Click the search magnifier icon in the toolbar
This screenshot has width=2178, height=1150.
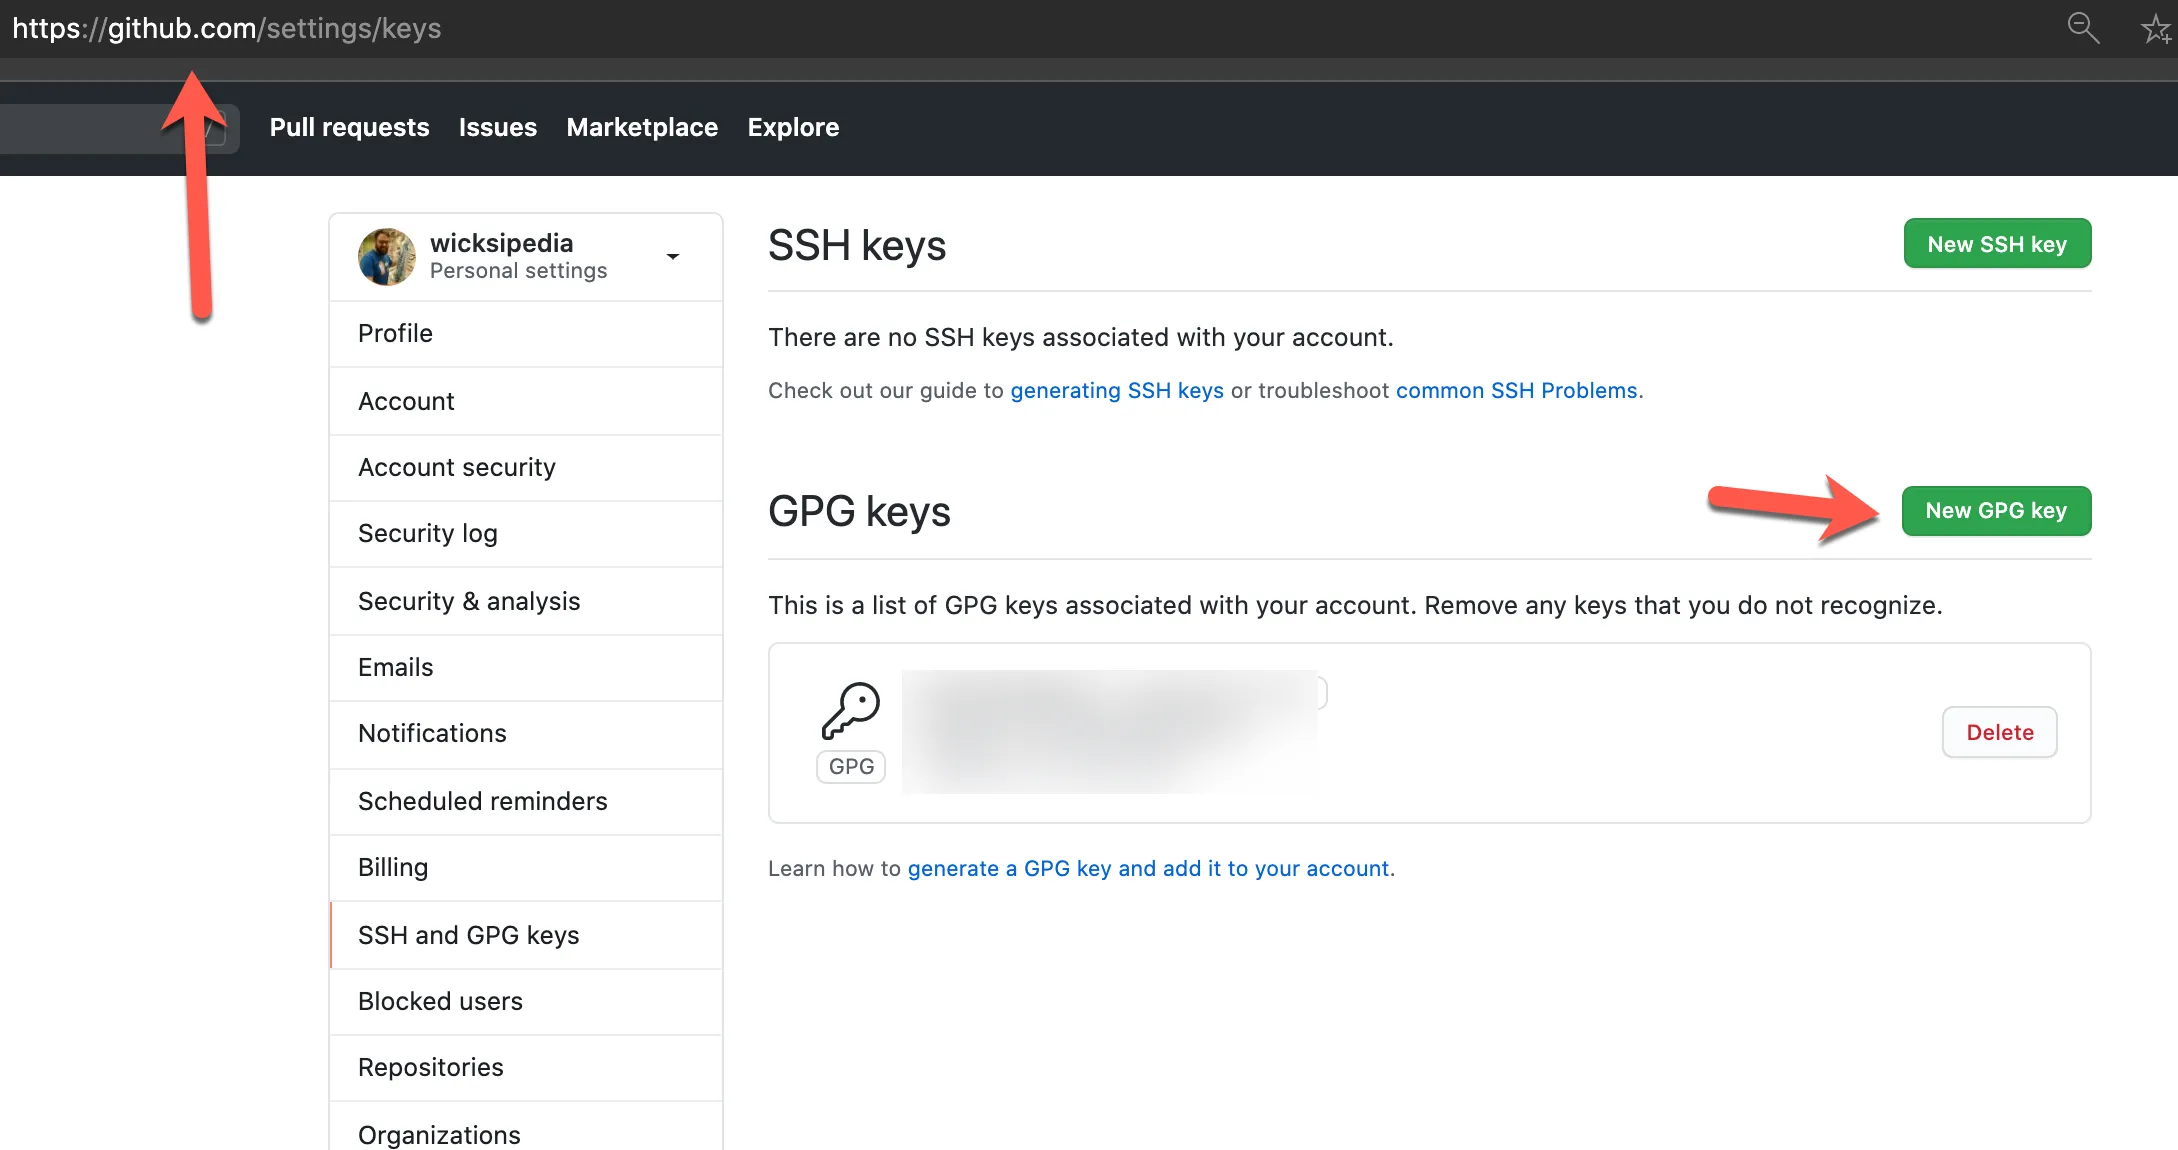(x=2083, y=27)
